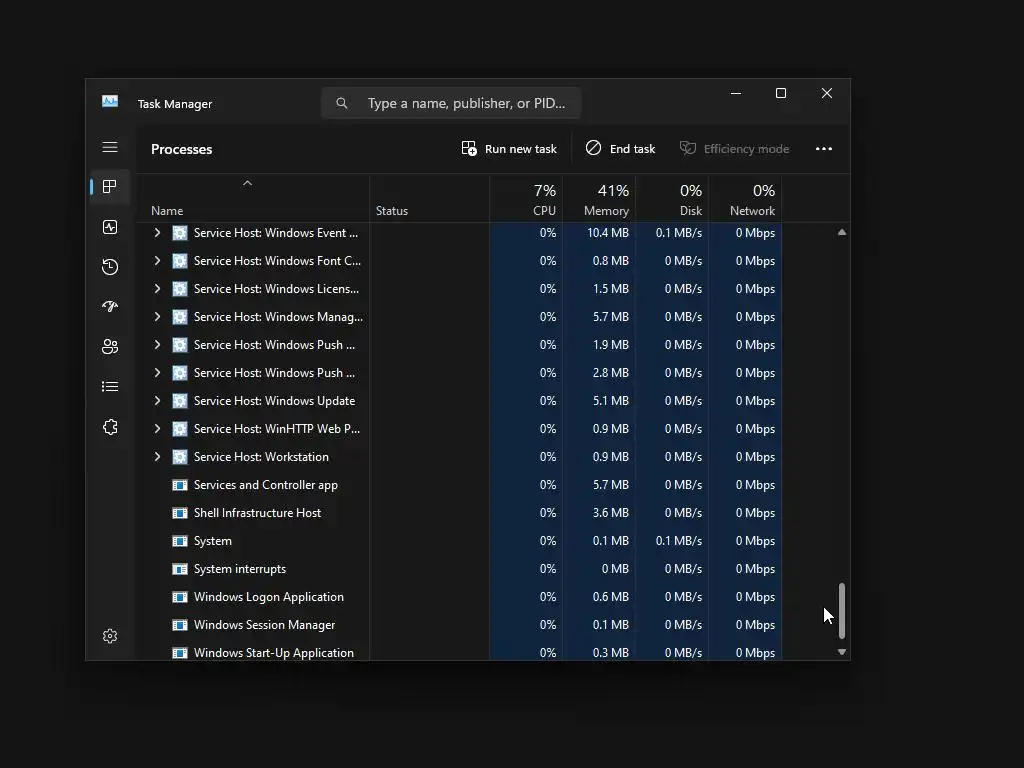Open Task Manager settings gear

(110, 635)
